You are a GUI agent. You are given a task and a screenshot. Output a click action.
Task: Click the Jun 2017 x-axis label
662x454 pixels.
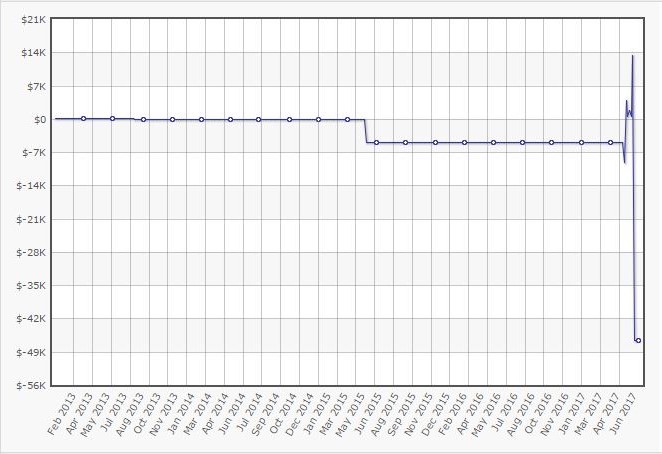click(624, 414)
